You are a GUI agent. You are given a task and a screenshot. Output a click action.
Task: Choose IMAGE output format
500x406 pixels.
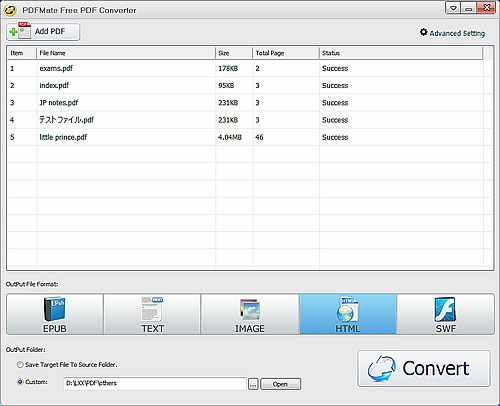pyautogui.click(x=250, y=314)
